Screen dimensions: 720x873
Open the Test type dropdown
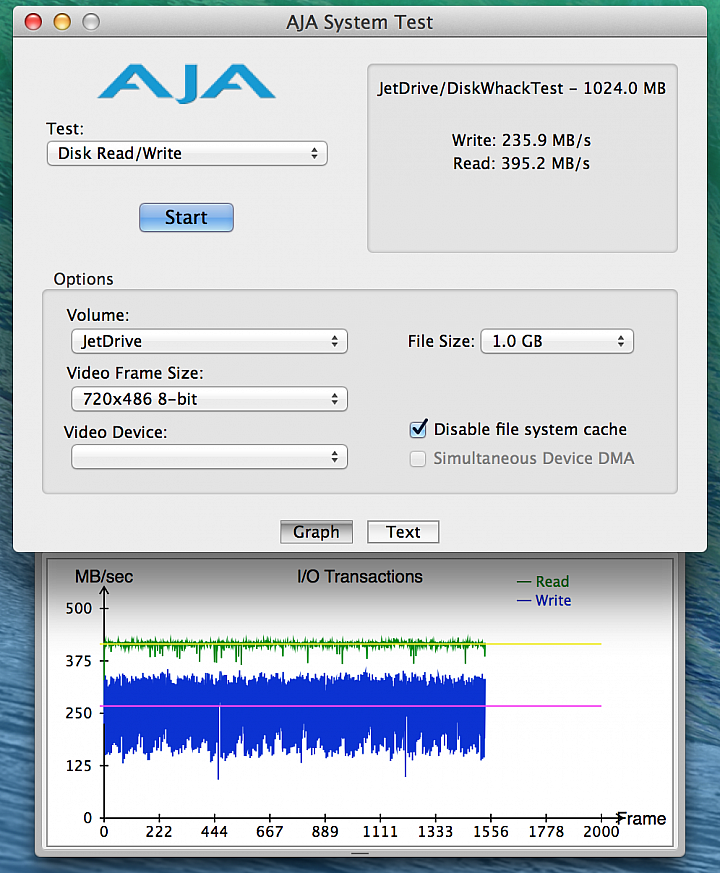click(x=187, y=153)
